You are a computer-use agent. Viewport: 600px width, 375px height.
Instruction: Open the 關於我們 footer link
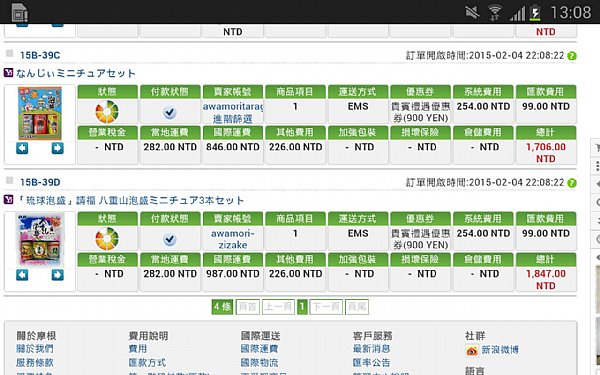point(35,349)
